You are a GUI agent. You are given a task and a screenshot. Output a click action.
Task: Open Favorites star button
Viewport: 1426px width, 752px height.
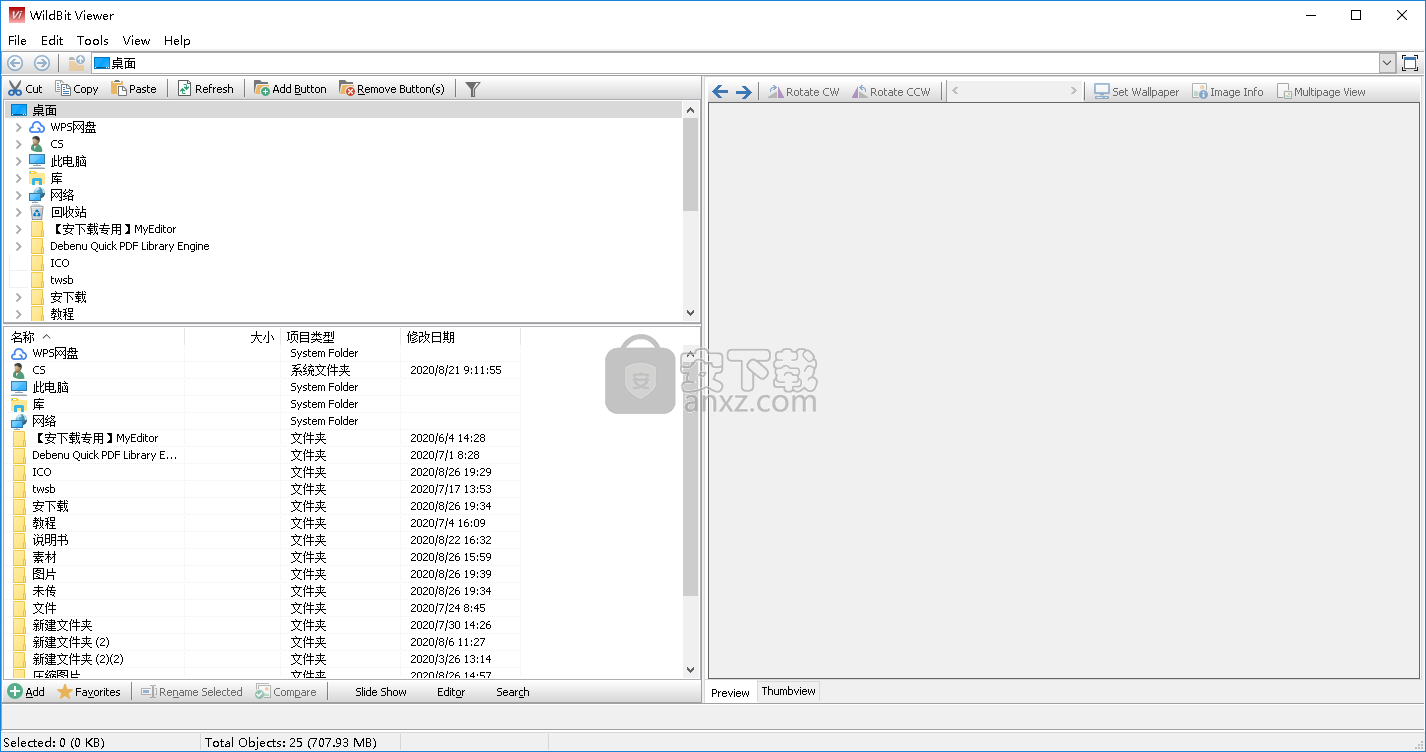89,691
